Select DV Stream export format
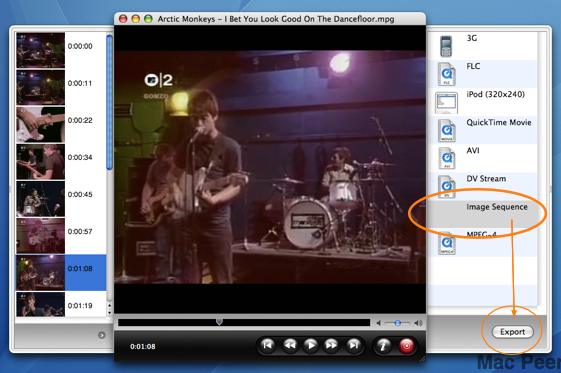This screenshot has height=373, width=561. [483, 186]
